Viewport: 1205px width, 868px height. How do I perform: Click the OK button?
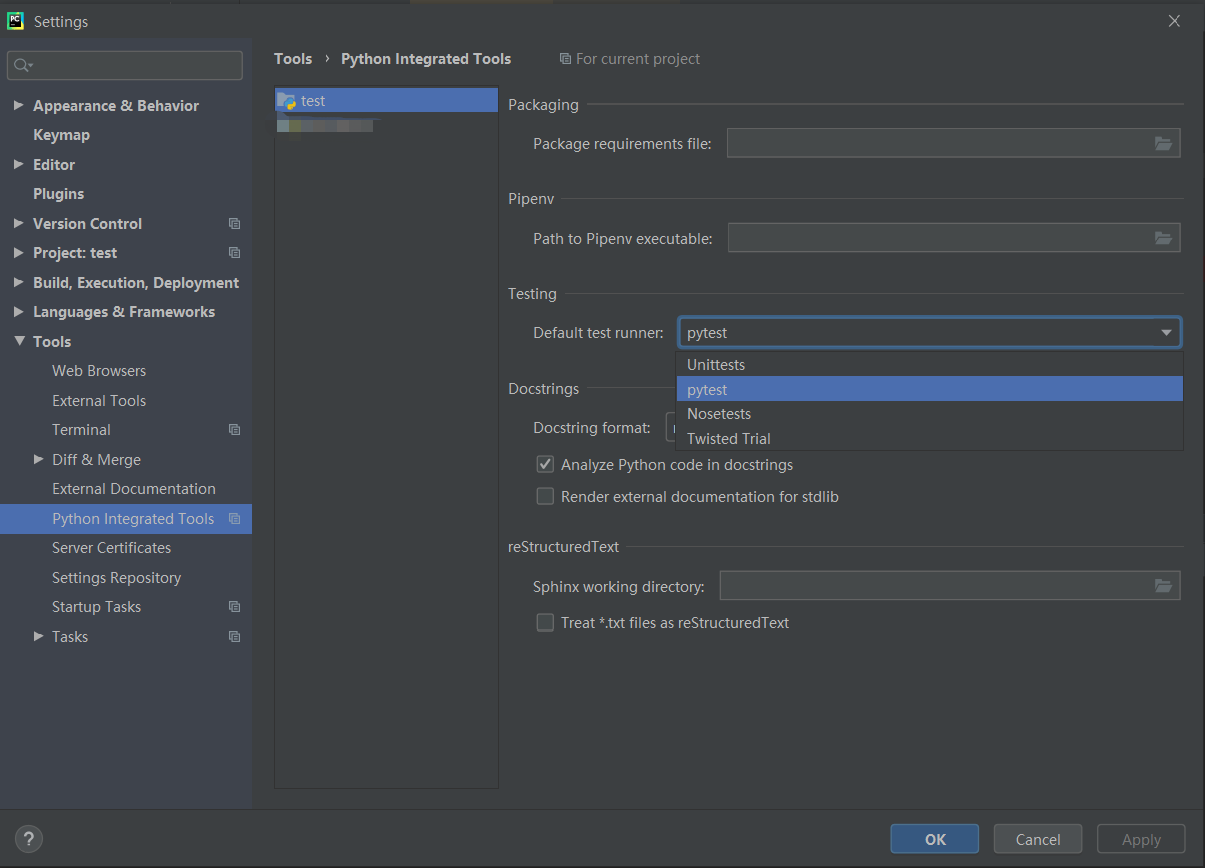click(935, 839)
